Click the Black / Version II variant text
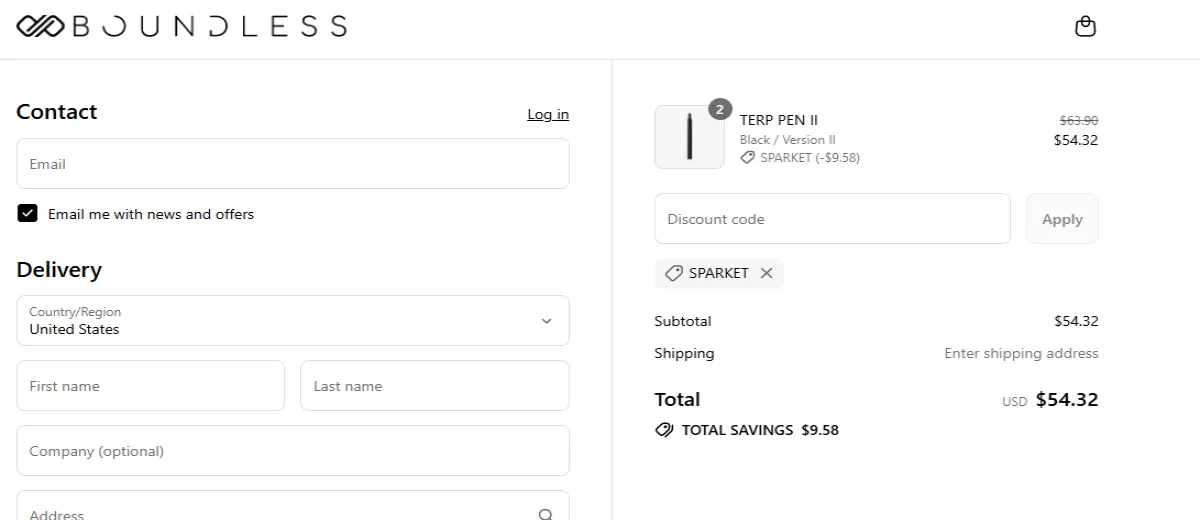 pyautogui.click(x=788, y=140)
